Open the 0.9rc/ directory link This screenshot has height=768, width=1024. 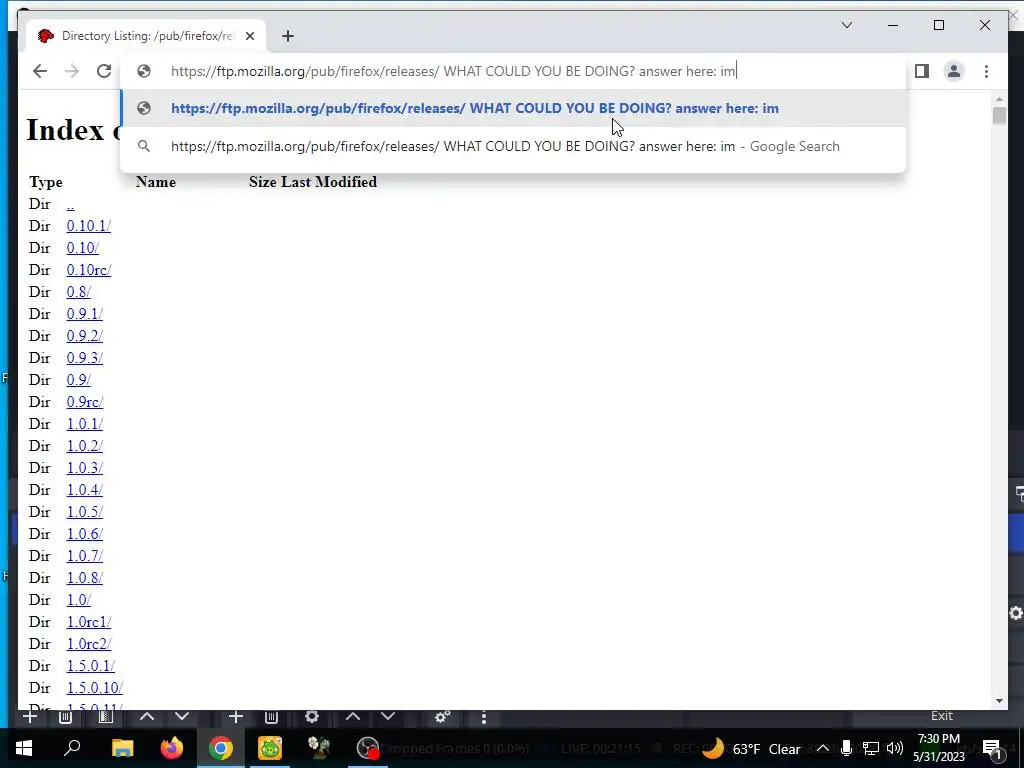[x=84, y=402]
